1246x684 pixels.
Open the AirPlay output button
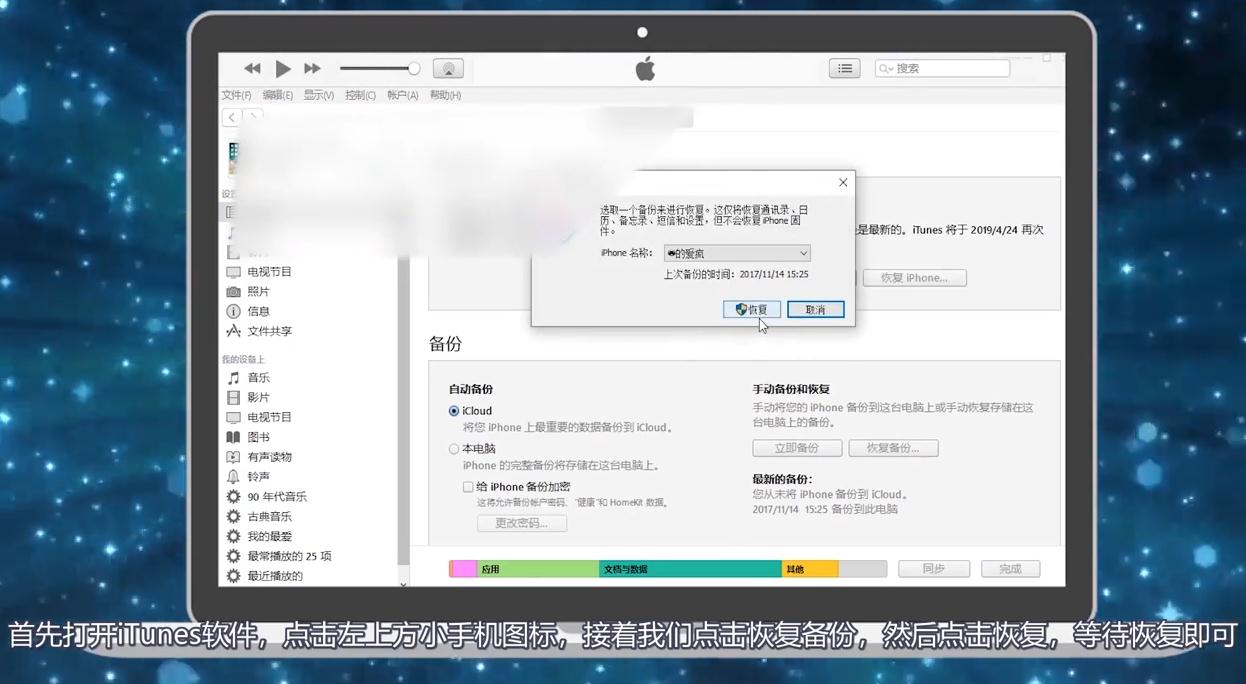(448, 69)
